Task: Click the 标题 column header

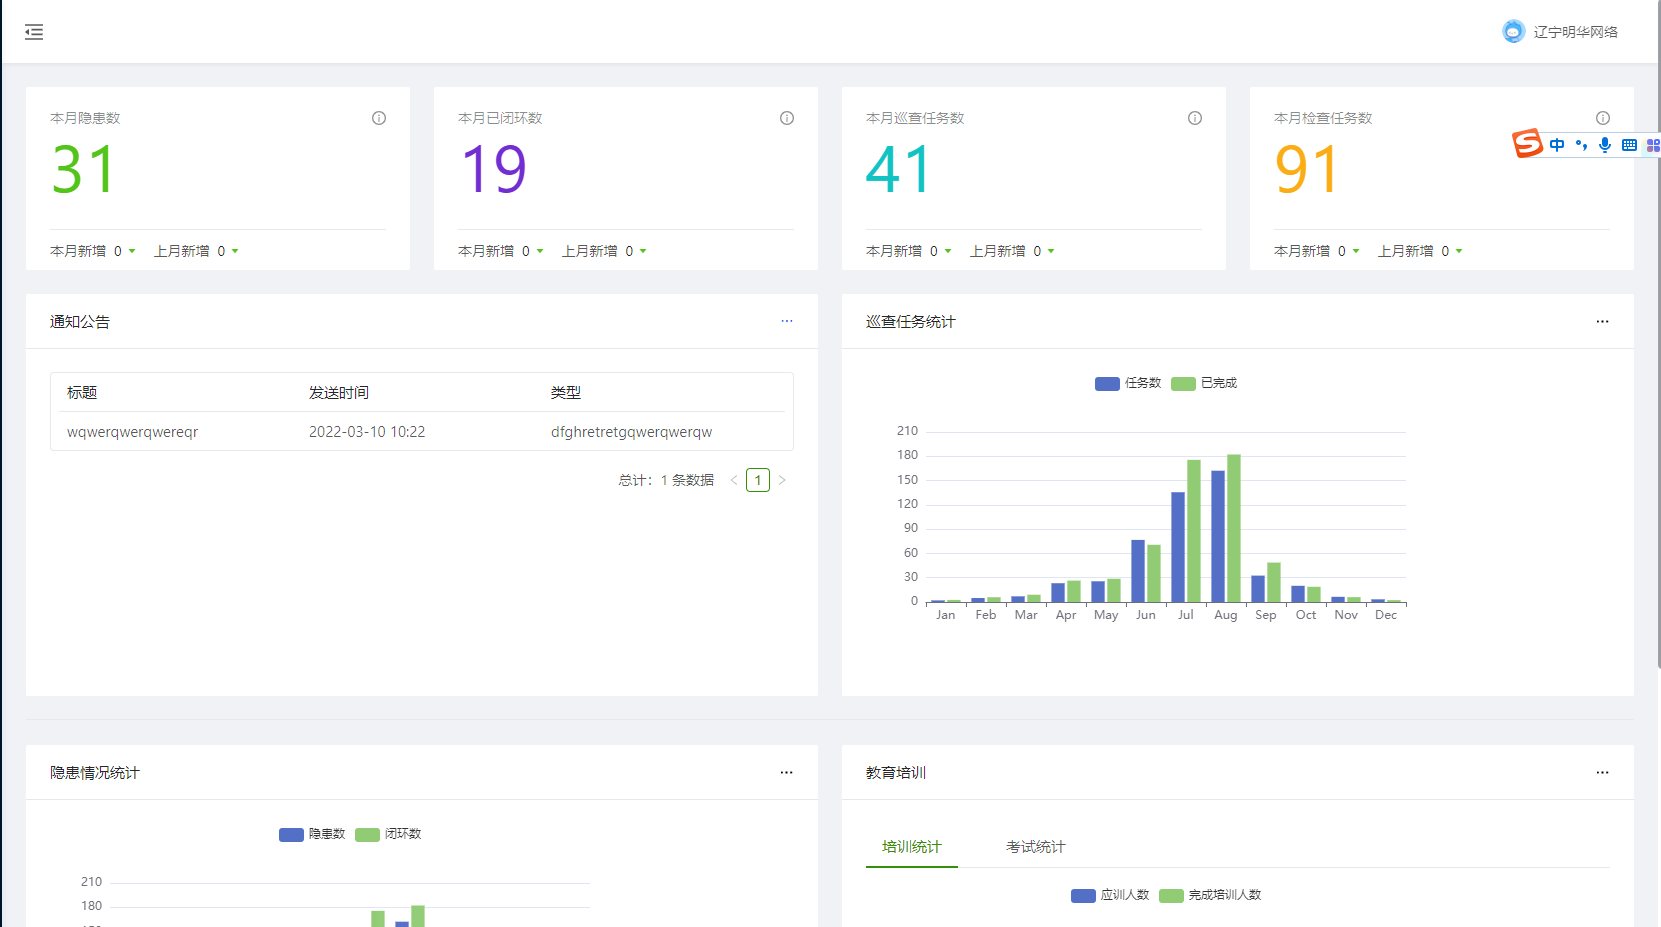Action: tap(82, 392)
